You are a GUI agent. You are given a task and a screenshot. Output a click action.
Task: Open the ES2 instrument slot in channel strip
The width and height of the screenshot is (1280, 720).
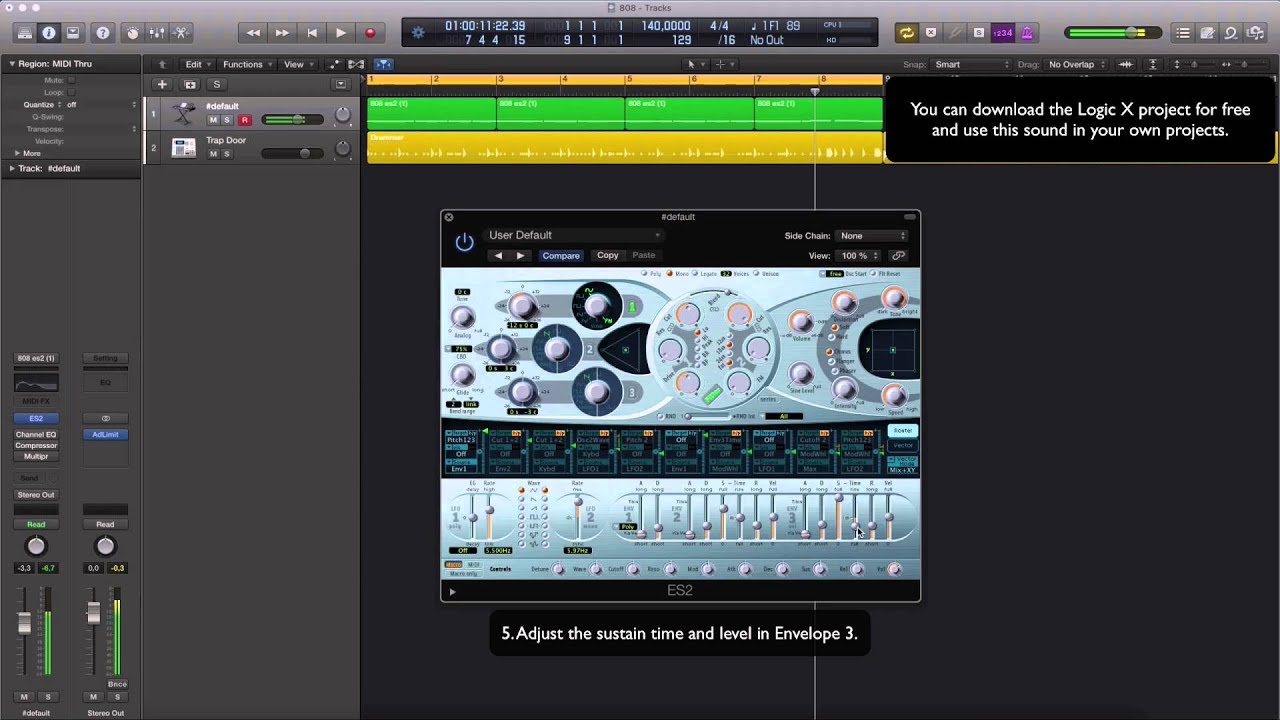[36, 418]
